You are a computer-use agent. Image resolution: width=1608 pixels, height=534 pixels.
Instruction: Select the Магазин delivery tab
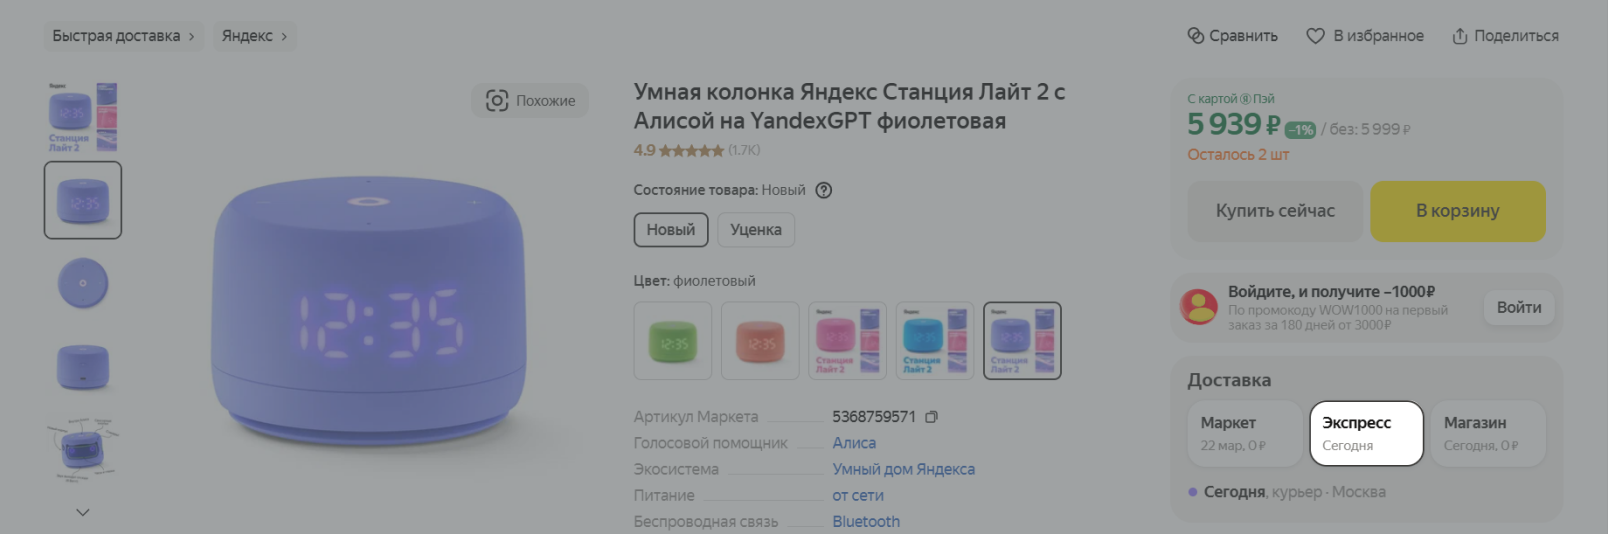1488,434
